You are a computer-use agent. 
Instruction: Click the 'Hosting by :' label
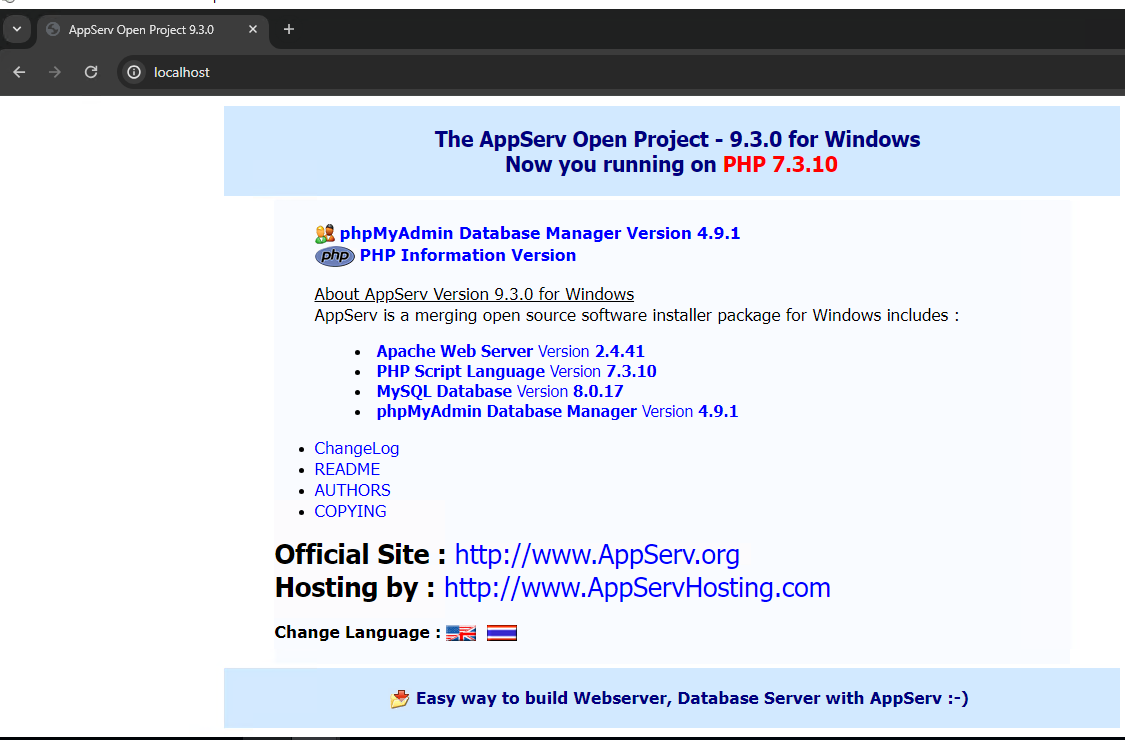354,588
